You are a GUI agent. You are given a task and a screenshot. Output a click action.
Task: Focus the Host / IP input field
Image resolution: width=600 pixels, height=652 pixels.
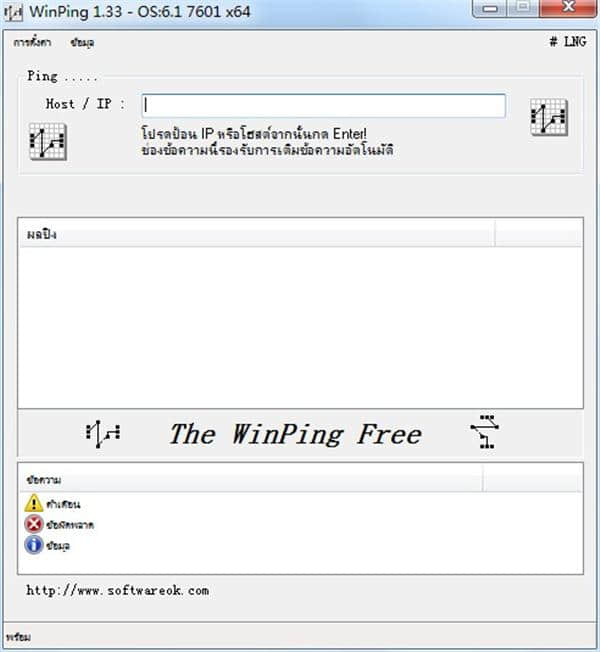[323, 106]
